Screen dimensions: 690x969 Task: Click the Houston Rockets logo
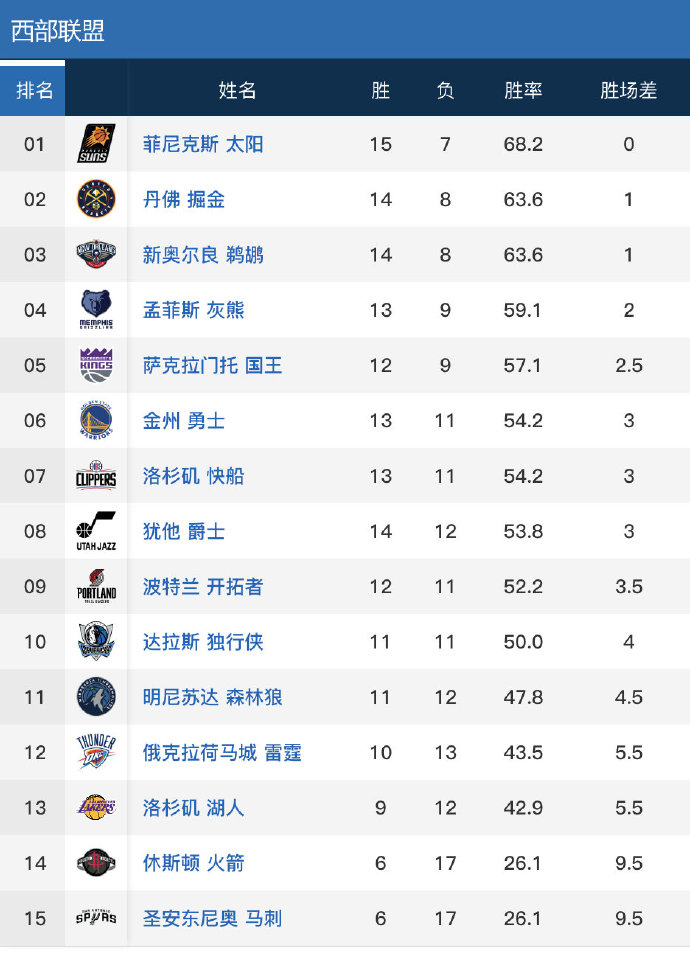point(97,862)
